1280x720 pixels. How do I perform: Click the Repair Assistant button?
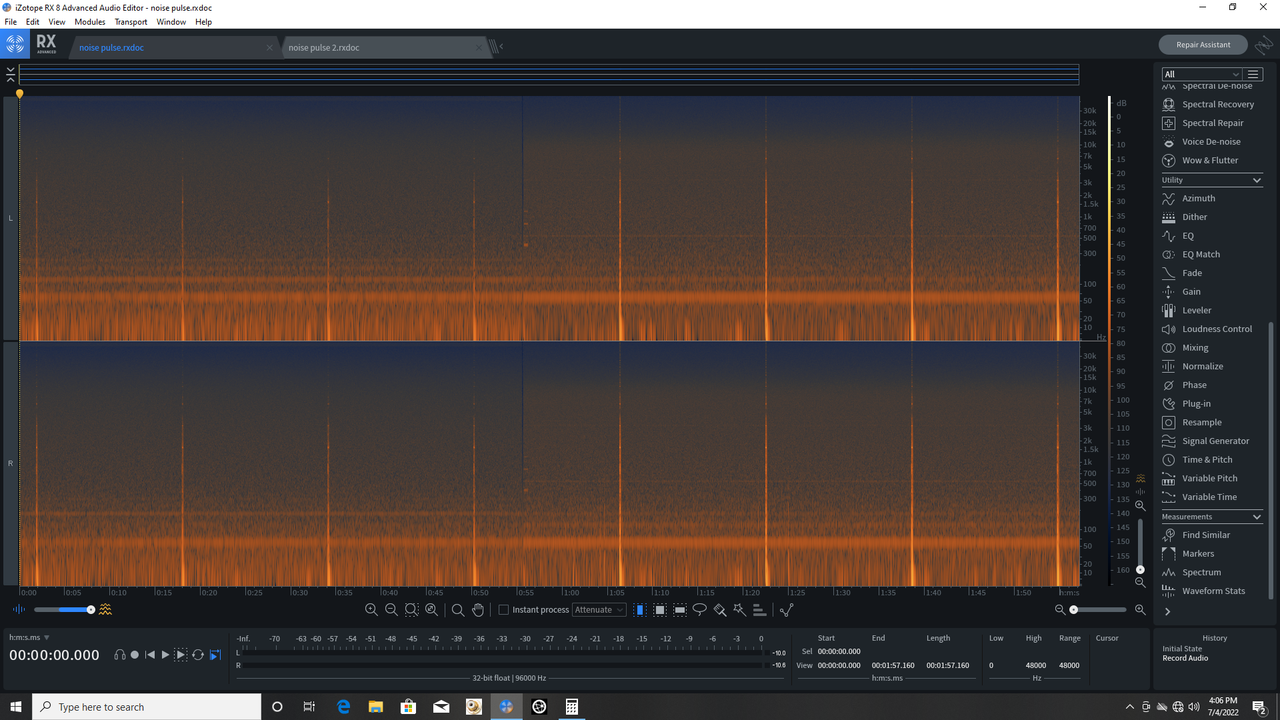pyautogui.click(x=1201, y=44)
